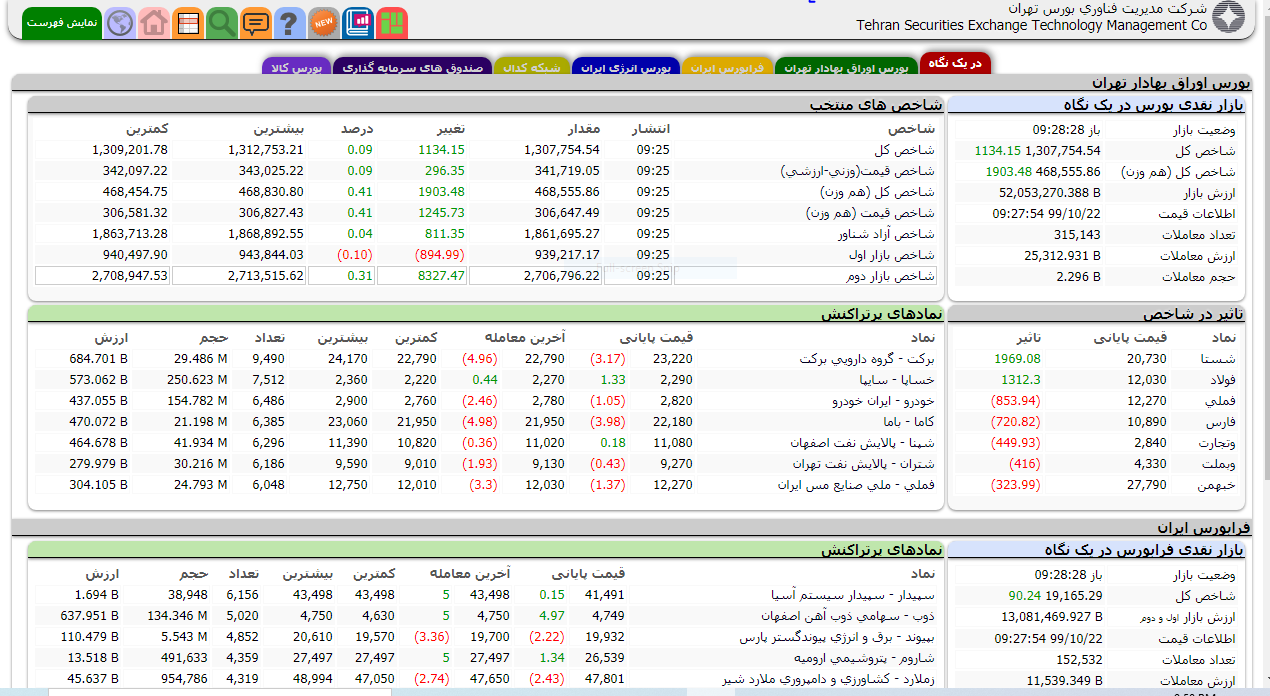
Task: Click بازار نقدی بورس در یک نگاه header
Action: click(1096, 104)
